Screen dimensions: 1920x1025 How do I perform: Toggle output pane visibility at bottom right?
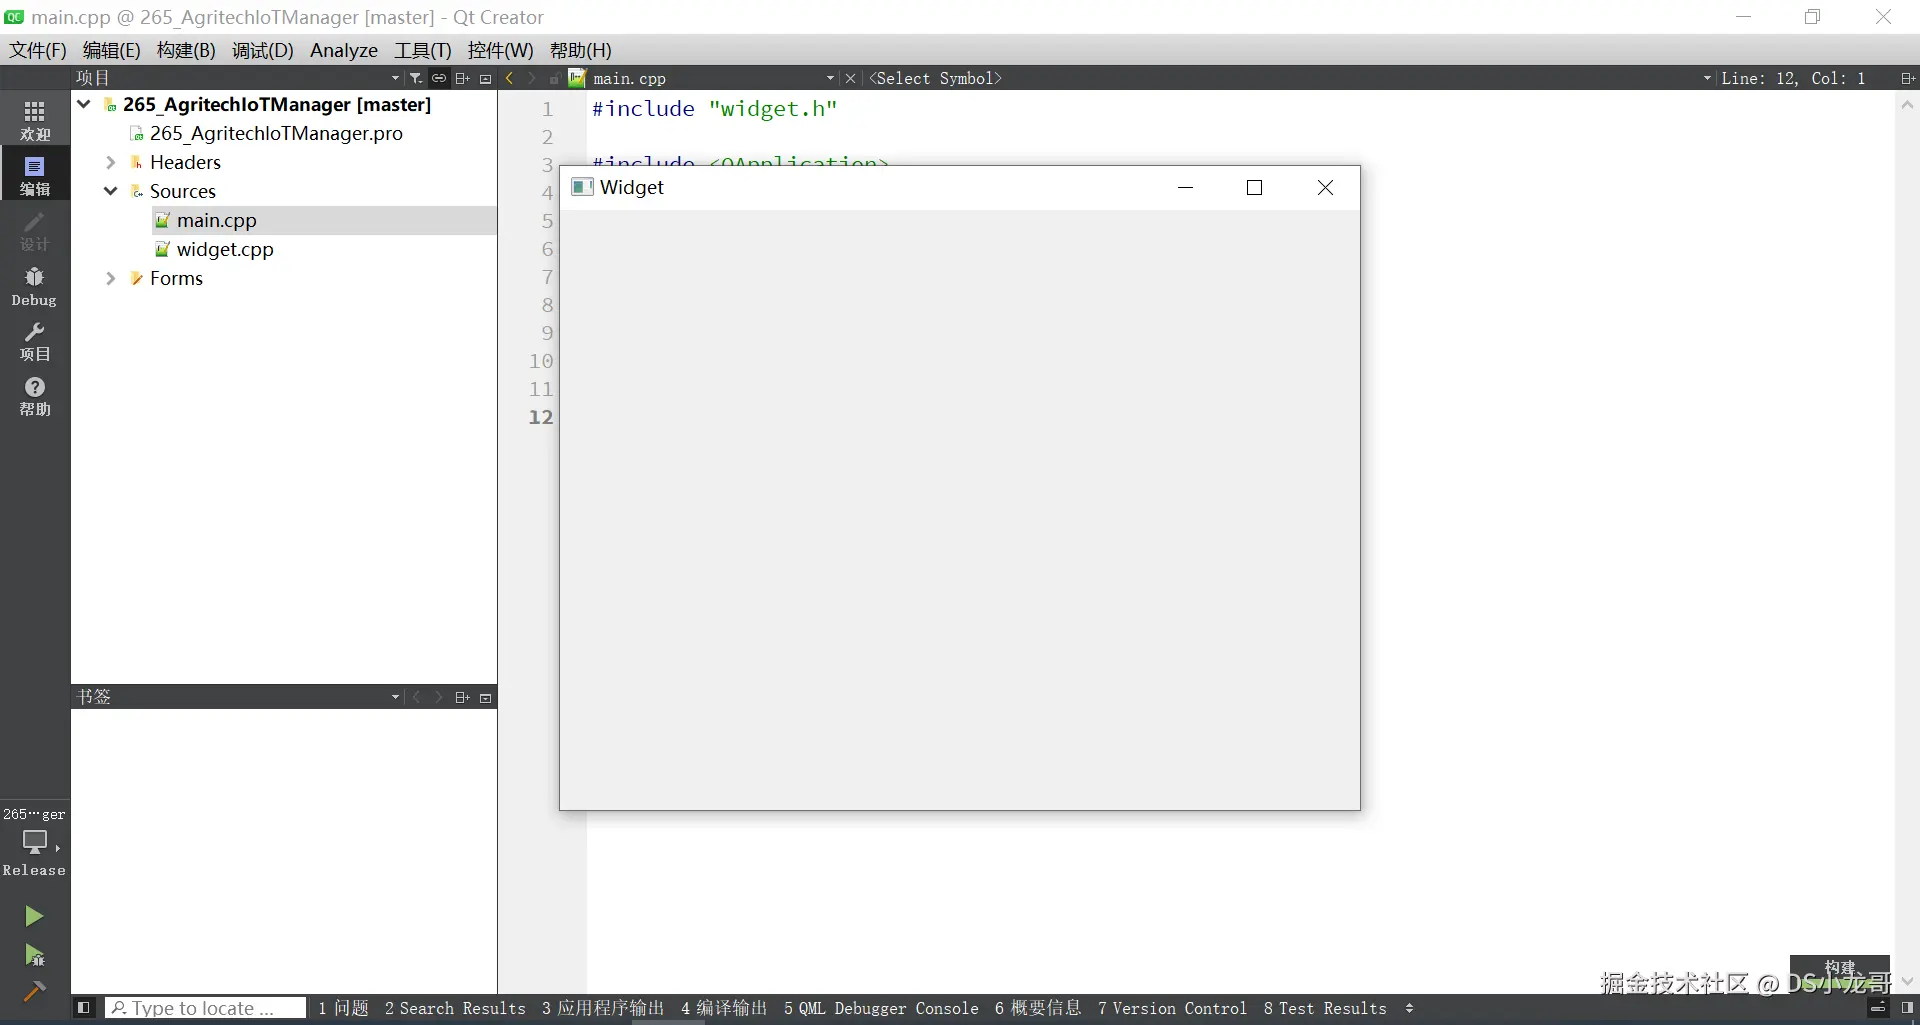click(x=1878, y=1008)
